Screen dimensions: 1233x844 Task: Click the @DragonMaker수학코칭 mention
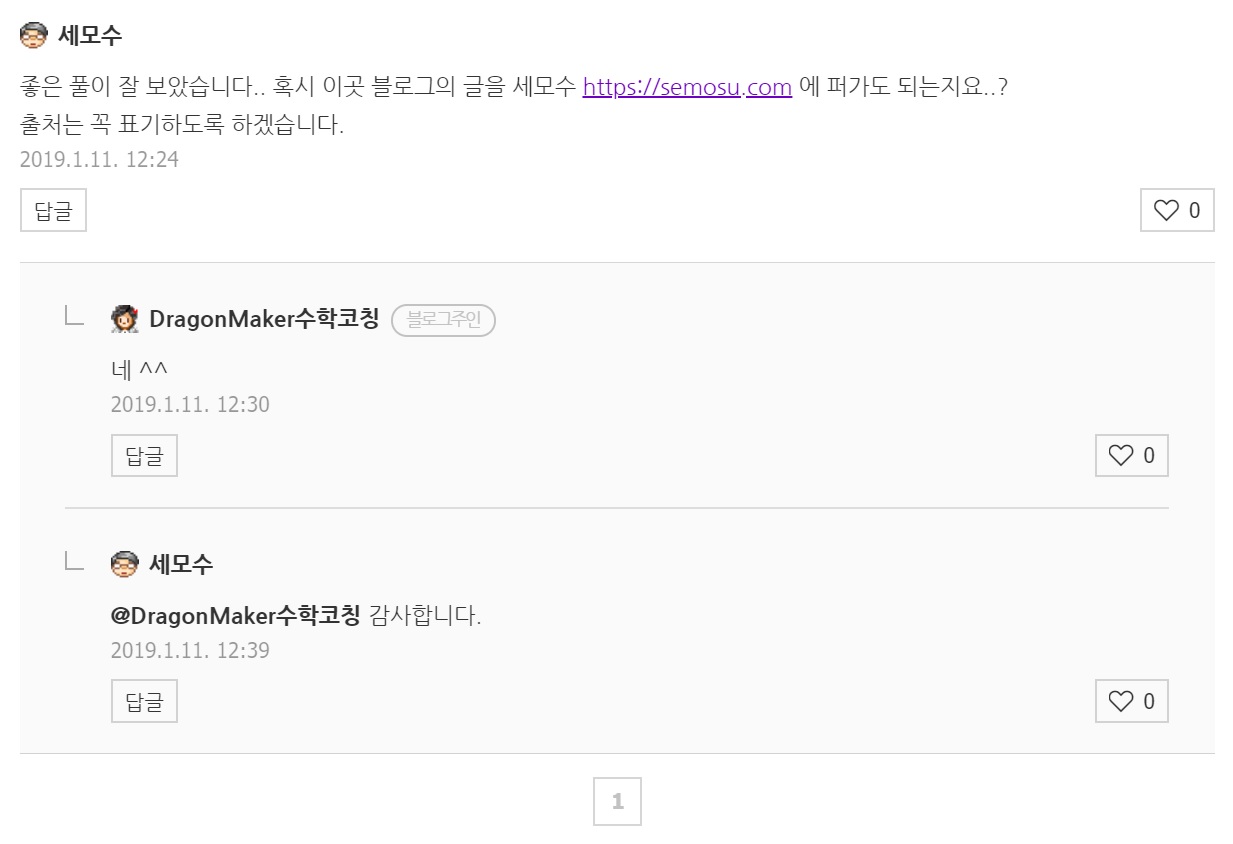[x=235, y=615]
